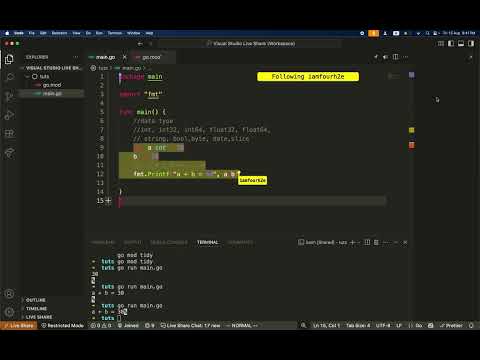This screenshot has height=360, width=480.
Task: Open the Search view in activity bar
Action: (9, 78)
